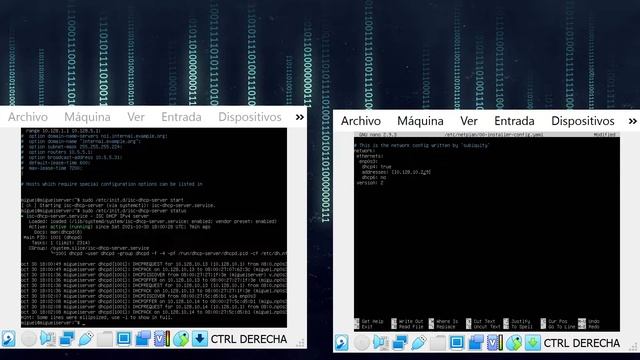
Task: Click V chip virtualization indicator in left VM
Action: [162, 339]
